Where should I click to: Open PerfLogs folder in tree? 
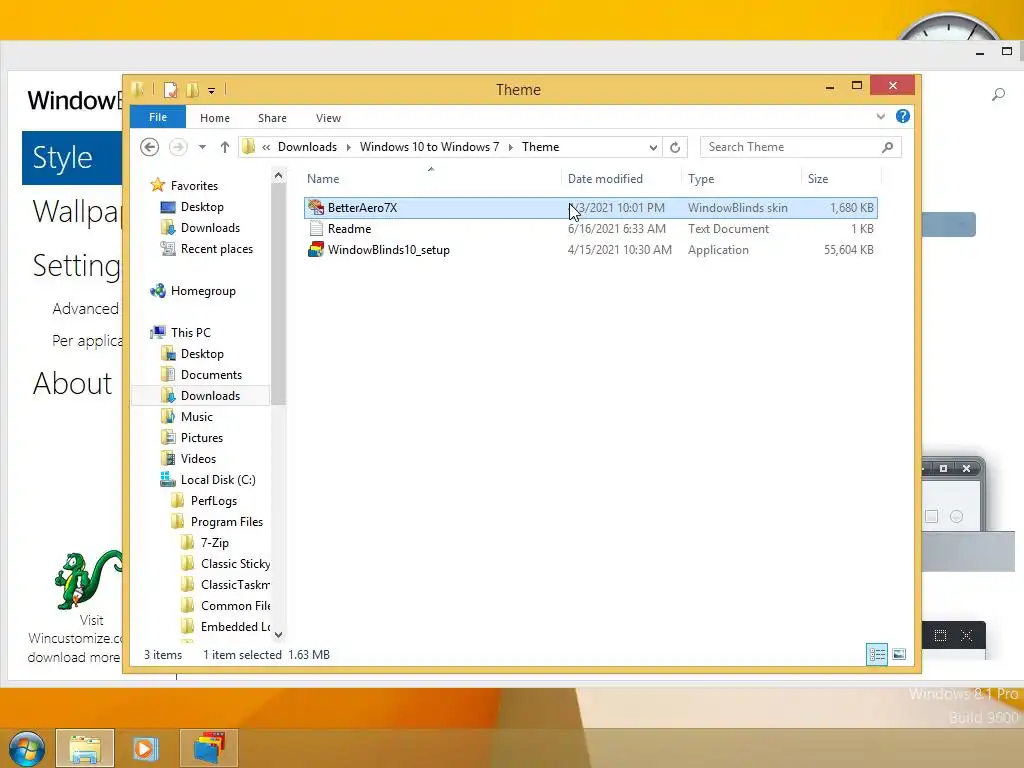coord(214,501)
